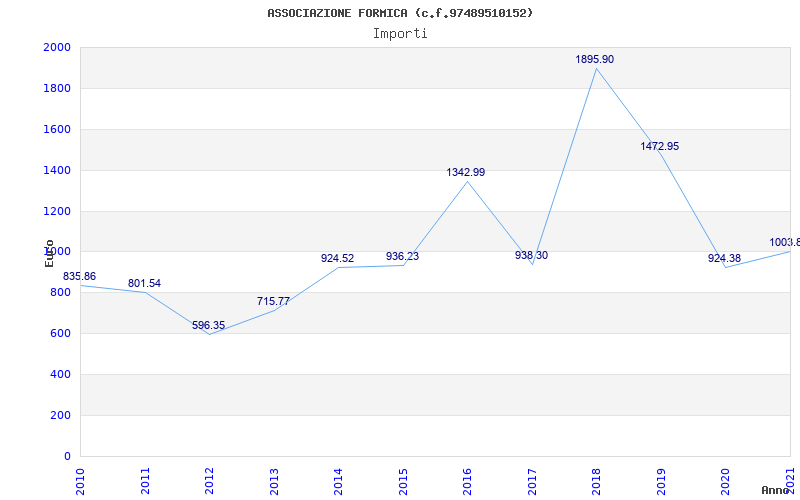Click the 924.52 data label
The width and height of the screenshot is (800, 500).
pyautogui.click(x=337, y=258)
